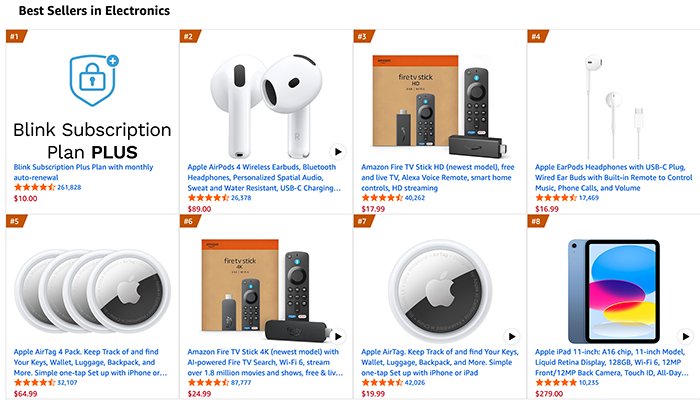This screenshot has height=400, width=700.
Task: Click the #1 rank badge
Action: (15, 37)
